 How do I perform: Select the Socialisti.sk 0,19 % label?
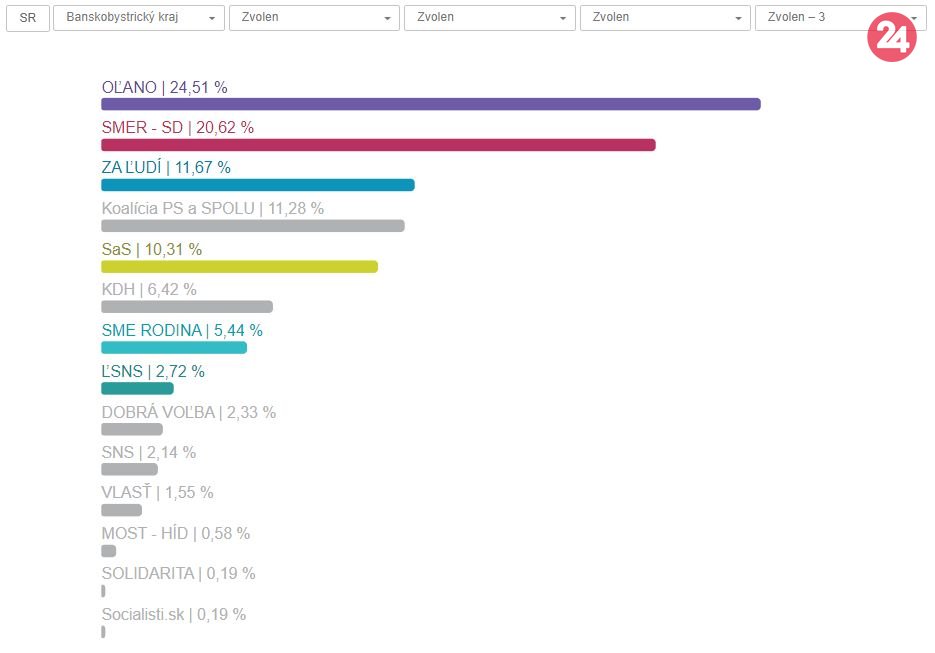click(x=173, y=615)
